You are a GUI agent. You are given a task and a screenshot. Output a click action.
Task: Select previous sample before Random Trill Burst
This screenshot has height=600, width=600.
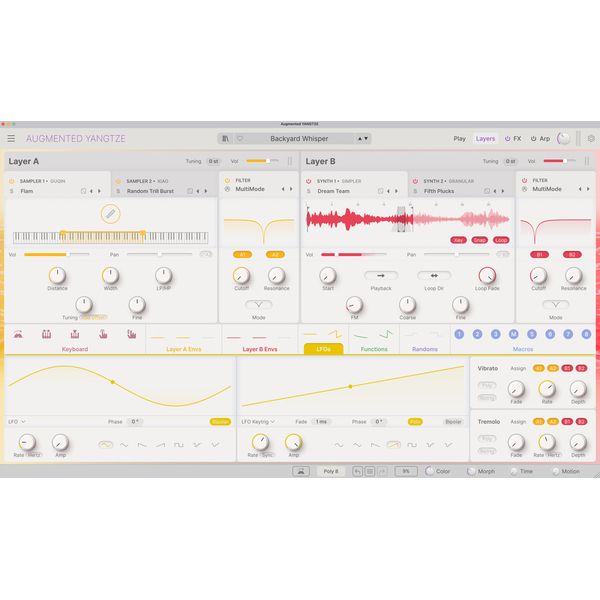point(197,191)
